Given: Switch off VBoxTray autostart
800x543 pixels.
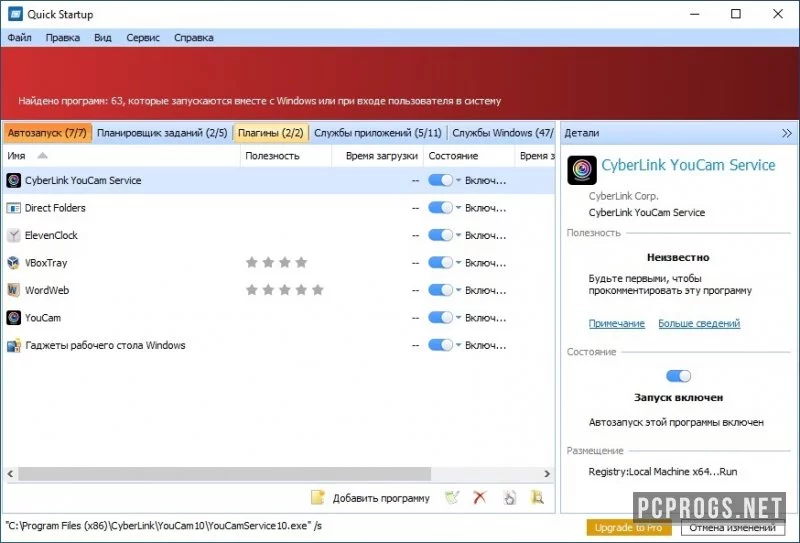Looking at the screenshot, I should [440, 263].
